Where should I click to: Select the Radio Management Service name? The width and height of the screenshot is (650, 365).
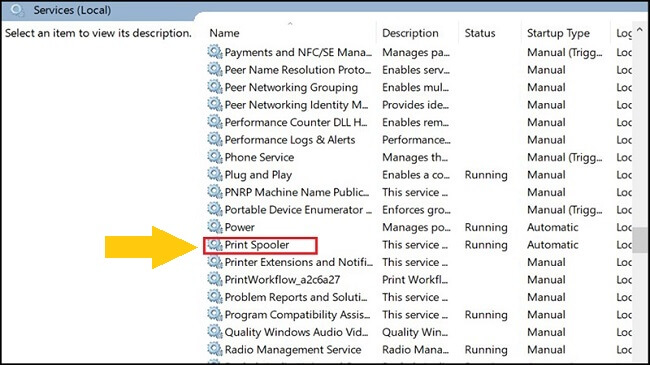(293, 350)
